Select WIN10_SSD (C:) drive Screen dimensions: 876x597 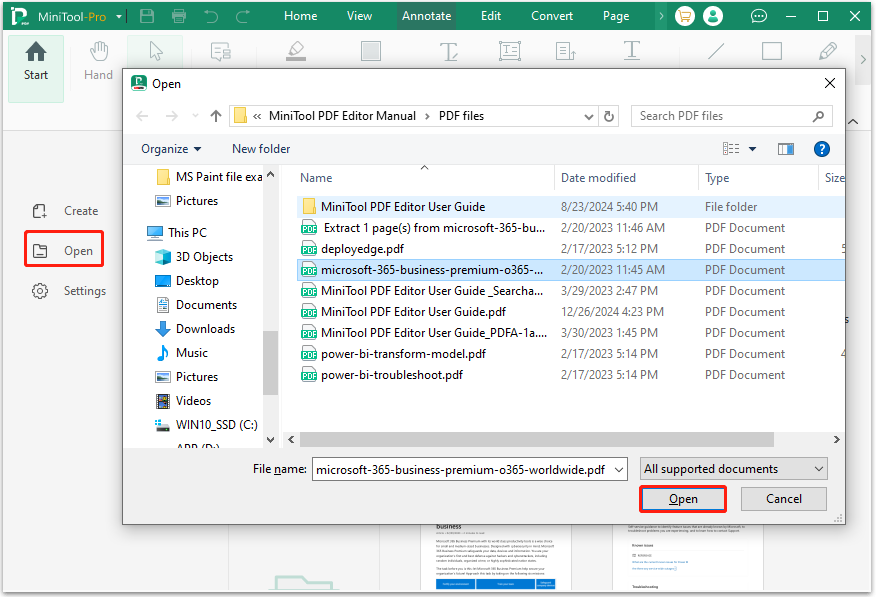pyautogui.click(x=207, y=425)
